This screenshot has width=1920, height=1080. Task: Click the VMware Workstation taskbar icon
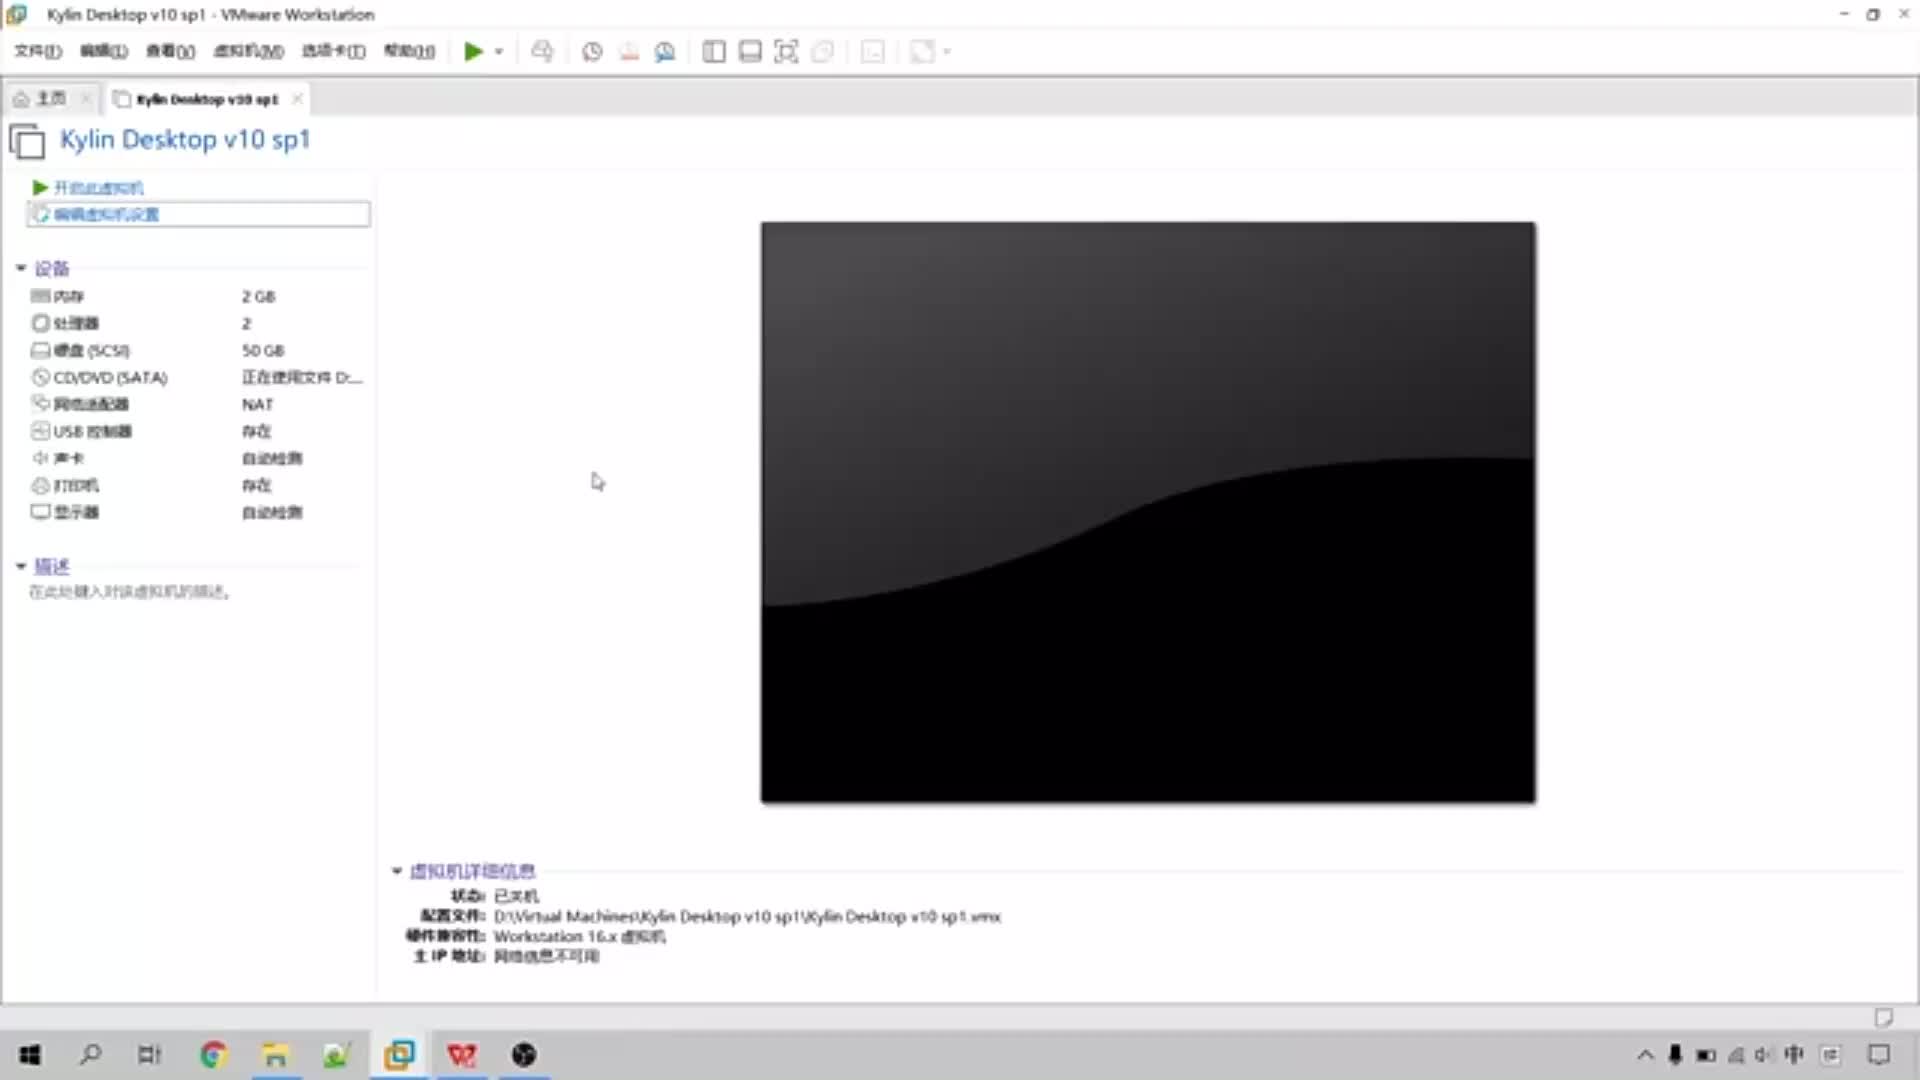tap(399, 1054)
